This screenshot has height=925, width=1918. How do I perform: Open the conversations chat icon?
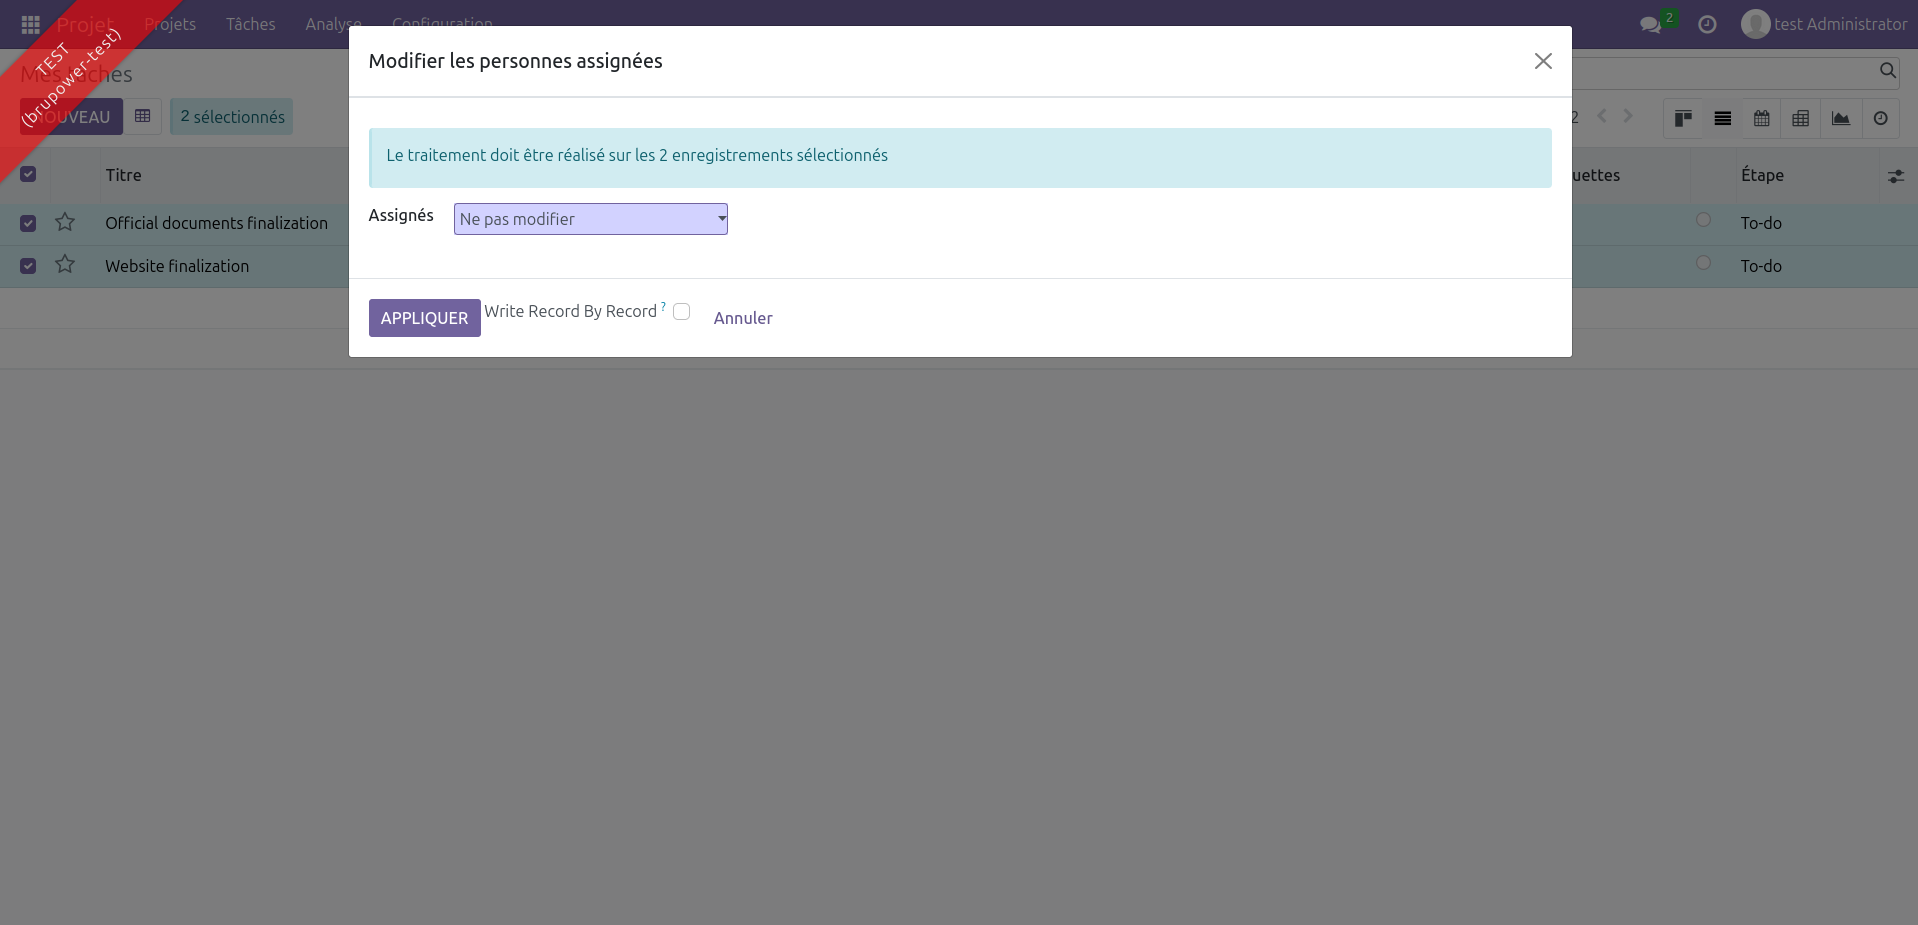pos(1650,25)
